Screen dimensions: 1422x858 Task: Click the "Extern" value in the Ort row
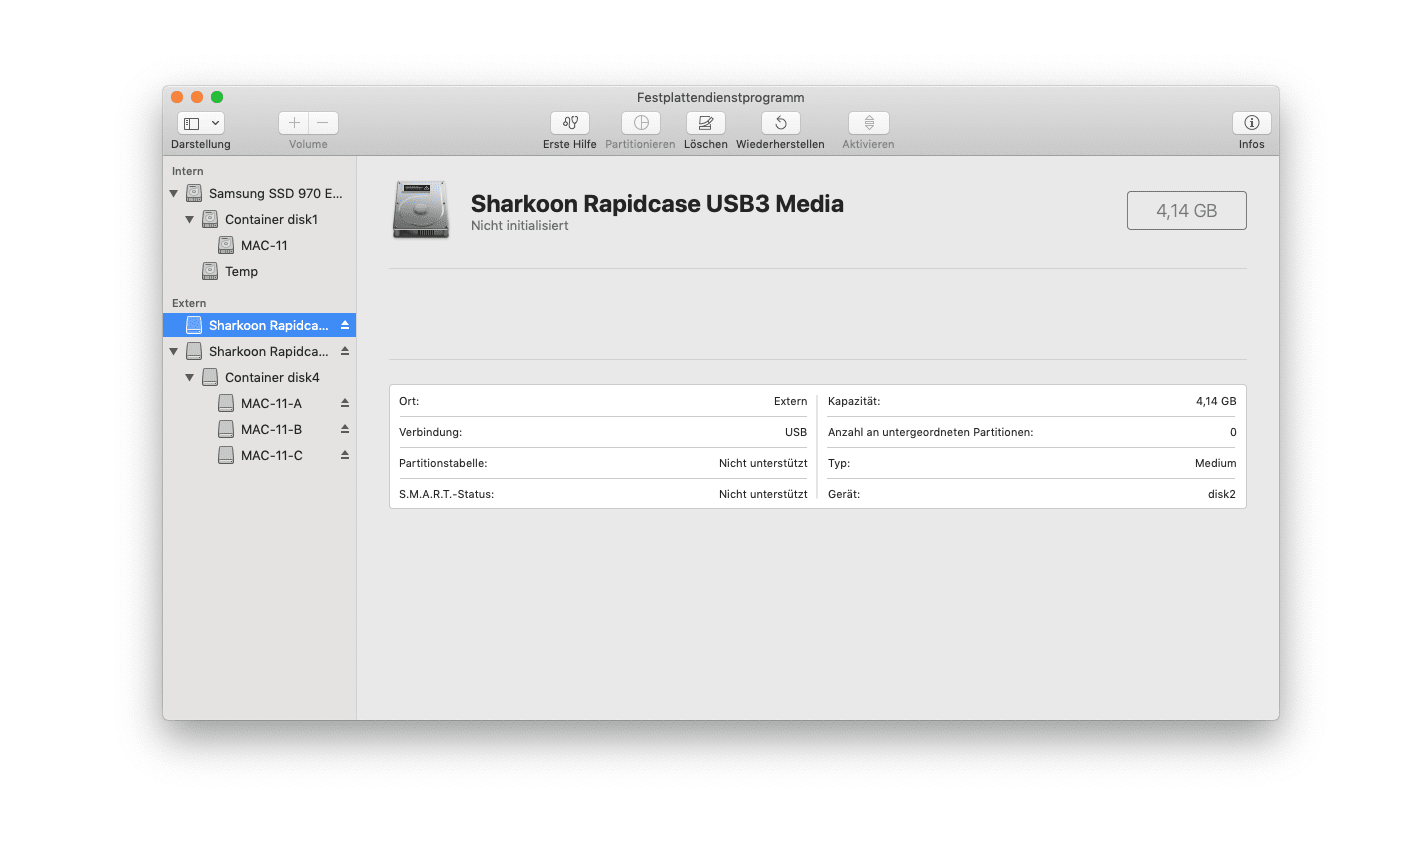(790, 401)
